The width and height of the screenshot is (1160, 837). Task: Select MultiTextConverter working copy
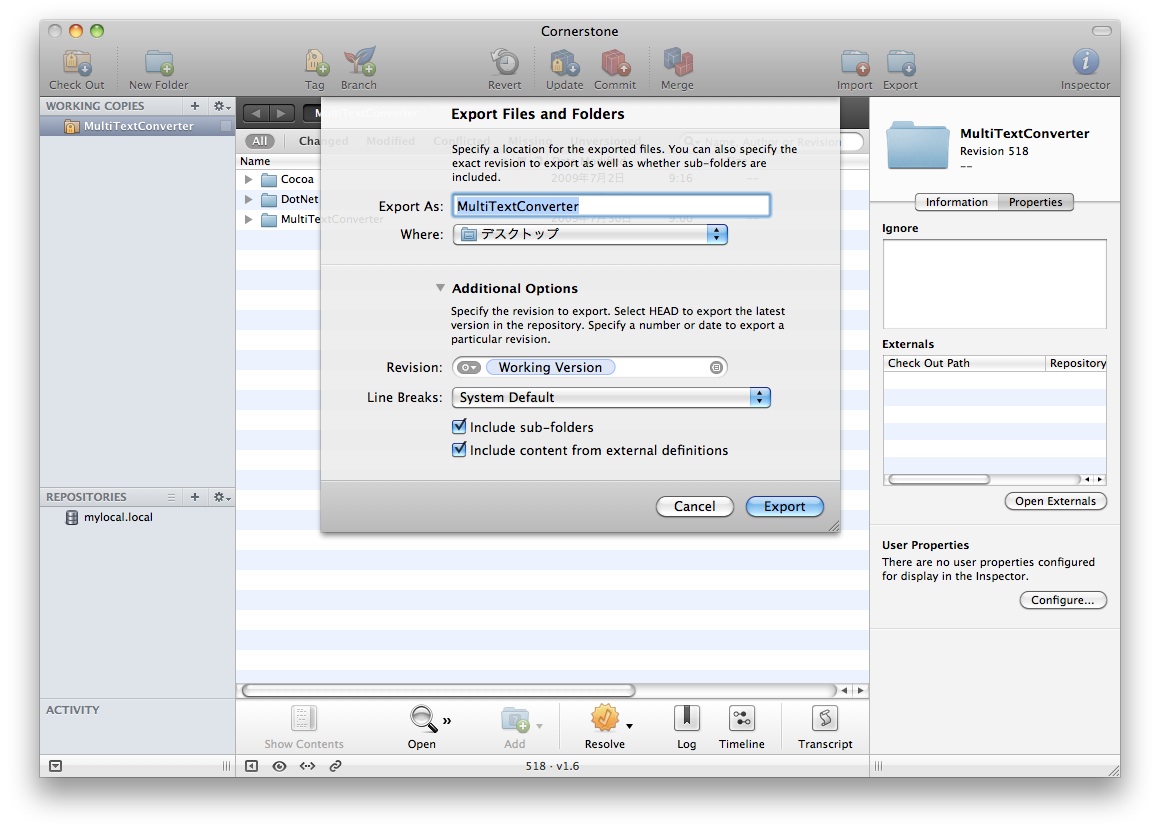tap(138, 126)
